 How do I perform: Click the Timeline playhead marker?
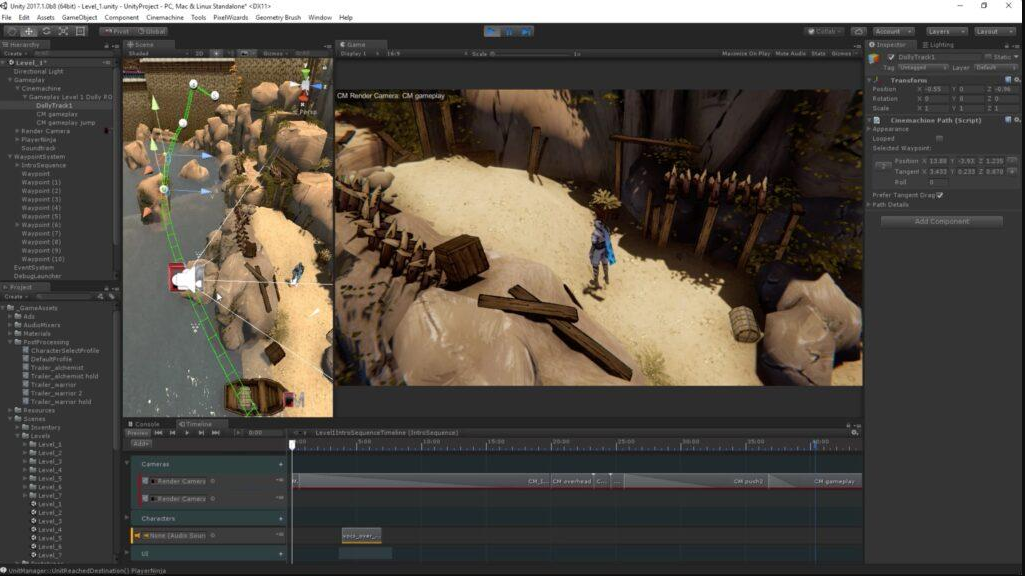pos(292,445)
